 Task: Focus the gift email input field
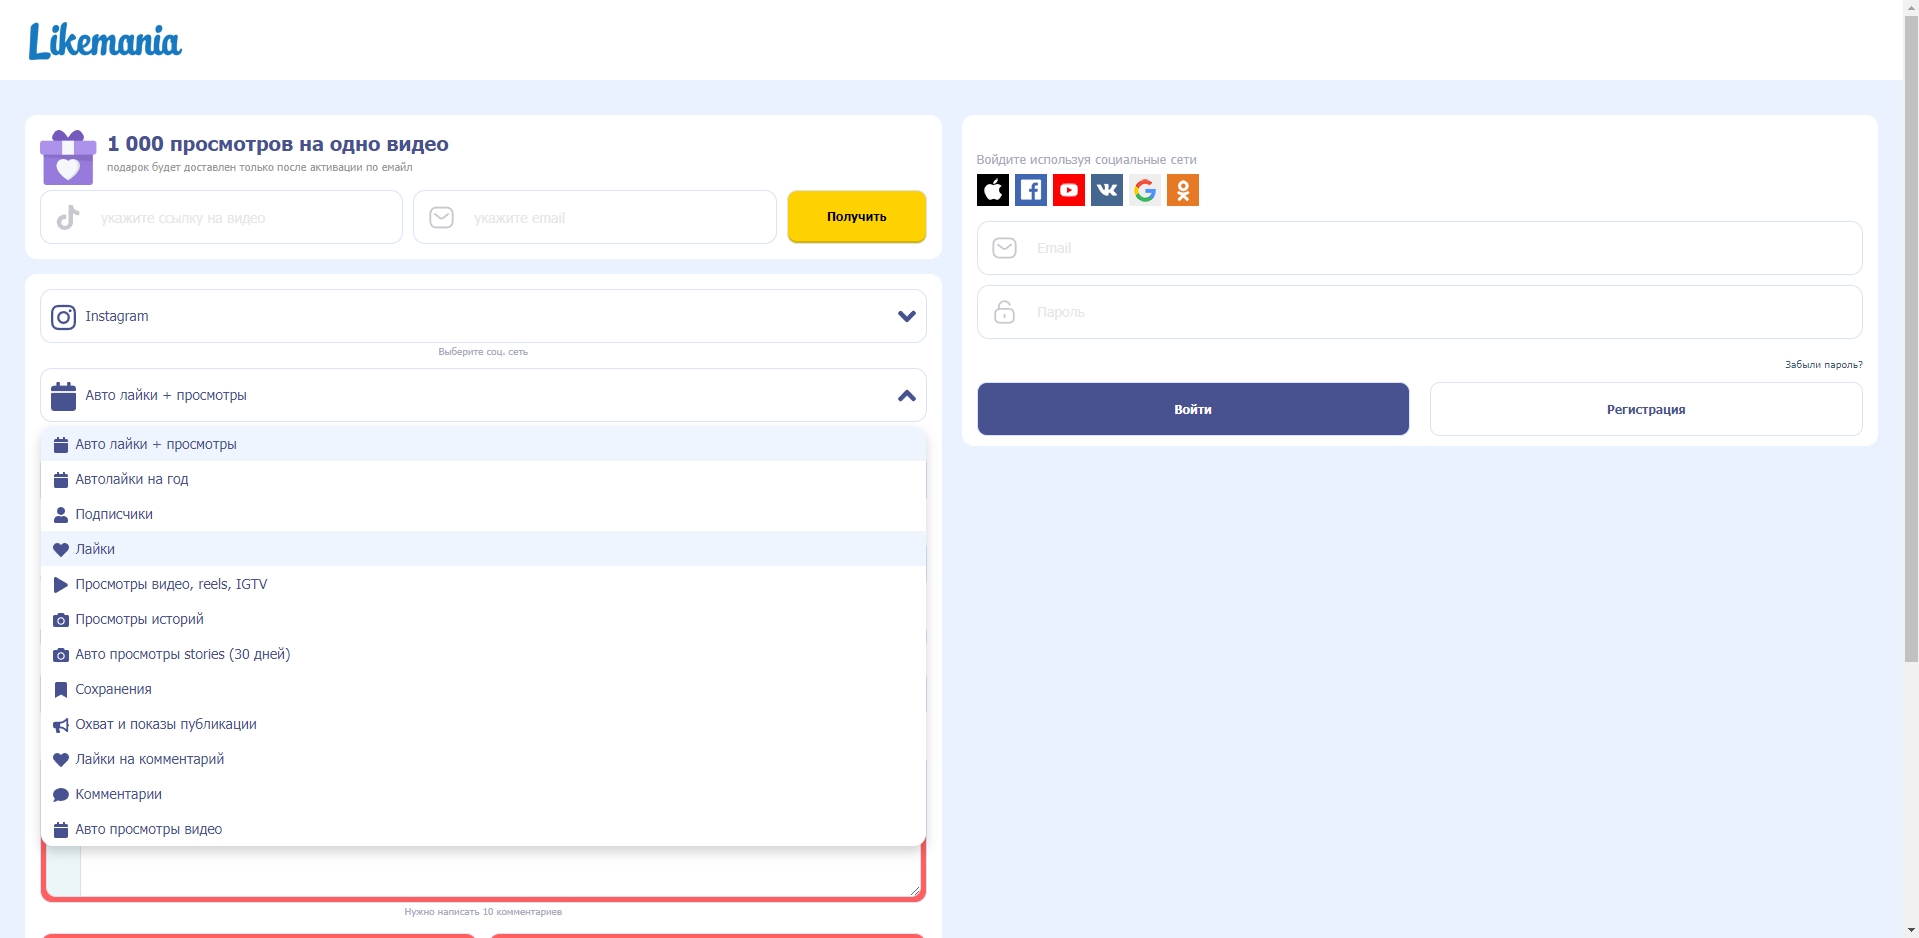(x=595, y=217)
